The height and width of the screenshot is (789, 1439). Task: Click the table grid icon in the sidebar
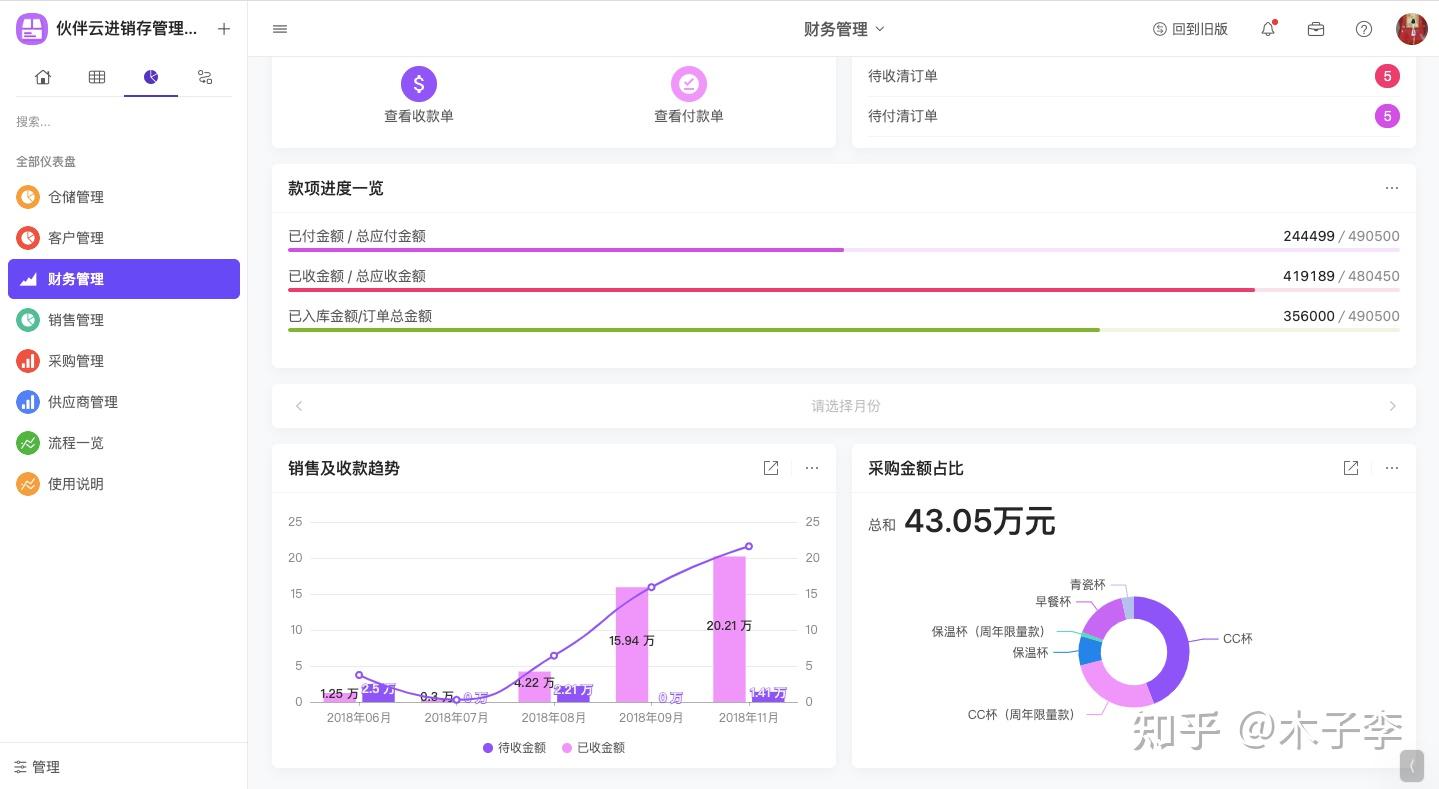(x=96, y=77)
